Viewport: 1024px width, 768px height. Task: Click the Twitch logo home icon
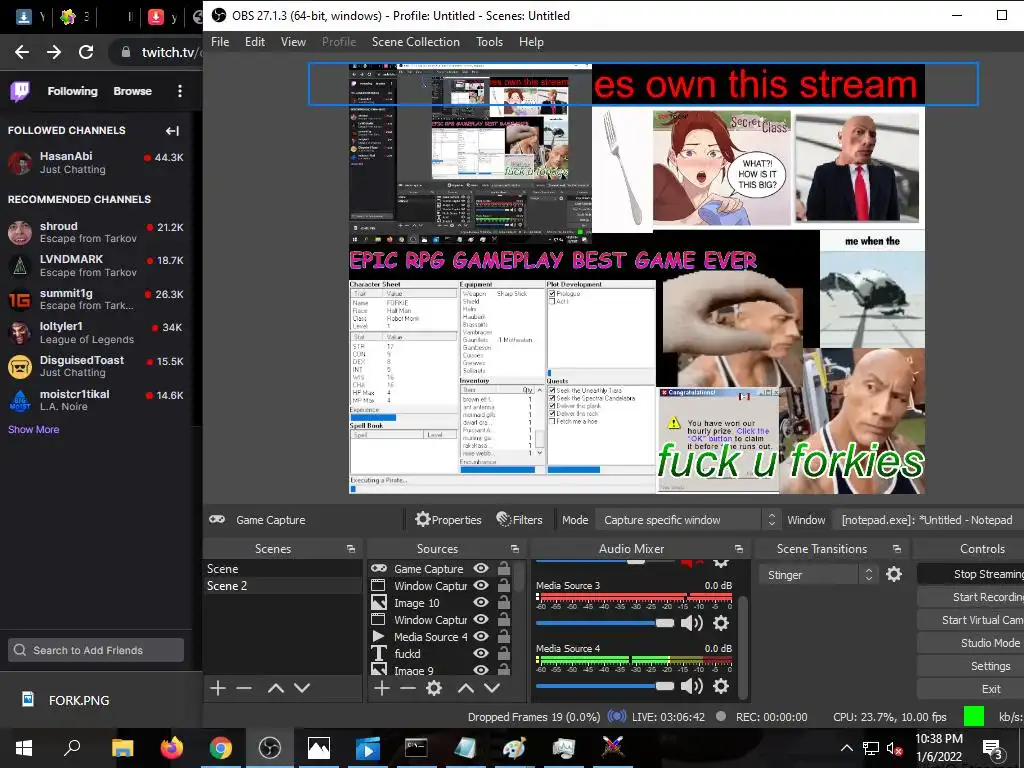click(x=20, y=91)
